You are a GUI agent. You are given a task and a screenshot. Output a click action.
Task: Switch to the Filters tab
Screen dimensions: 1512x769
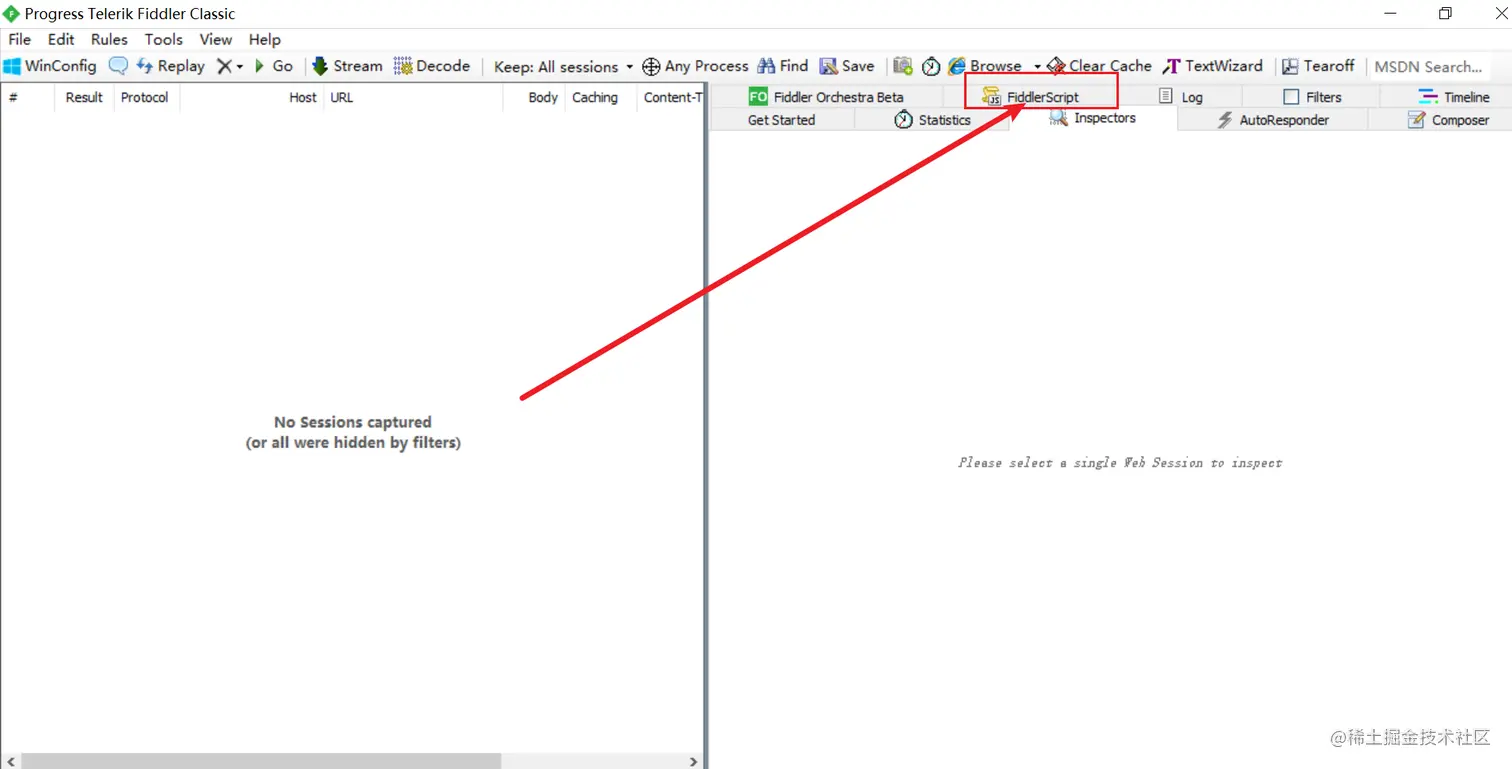pos(1312,97)
